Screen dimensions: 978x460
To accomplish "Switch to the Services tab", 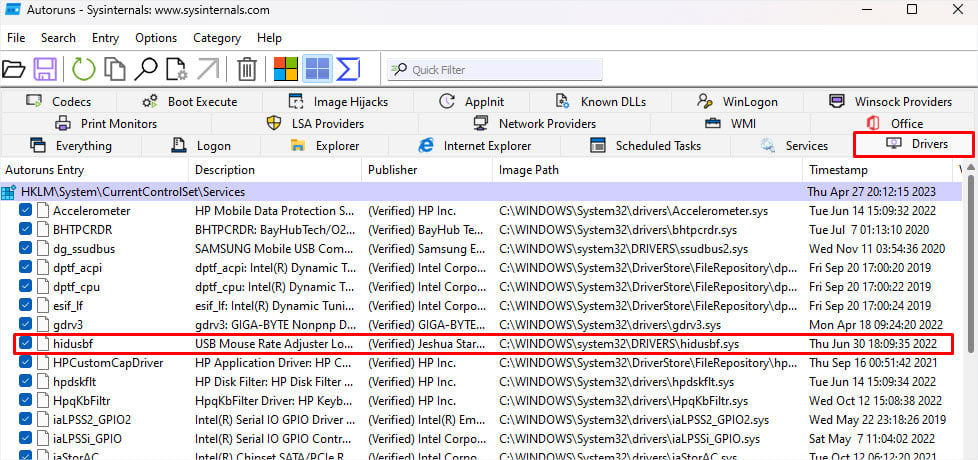I will coord(793,146).
